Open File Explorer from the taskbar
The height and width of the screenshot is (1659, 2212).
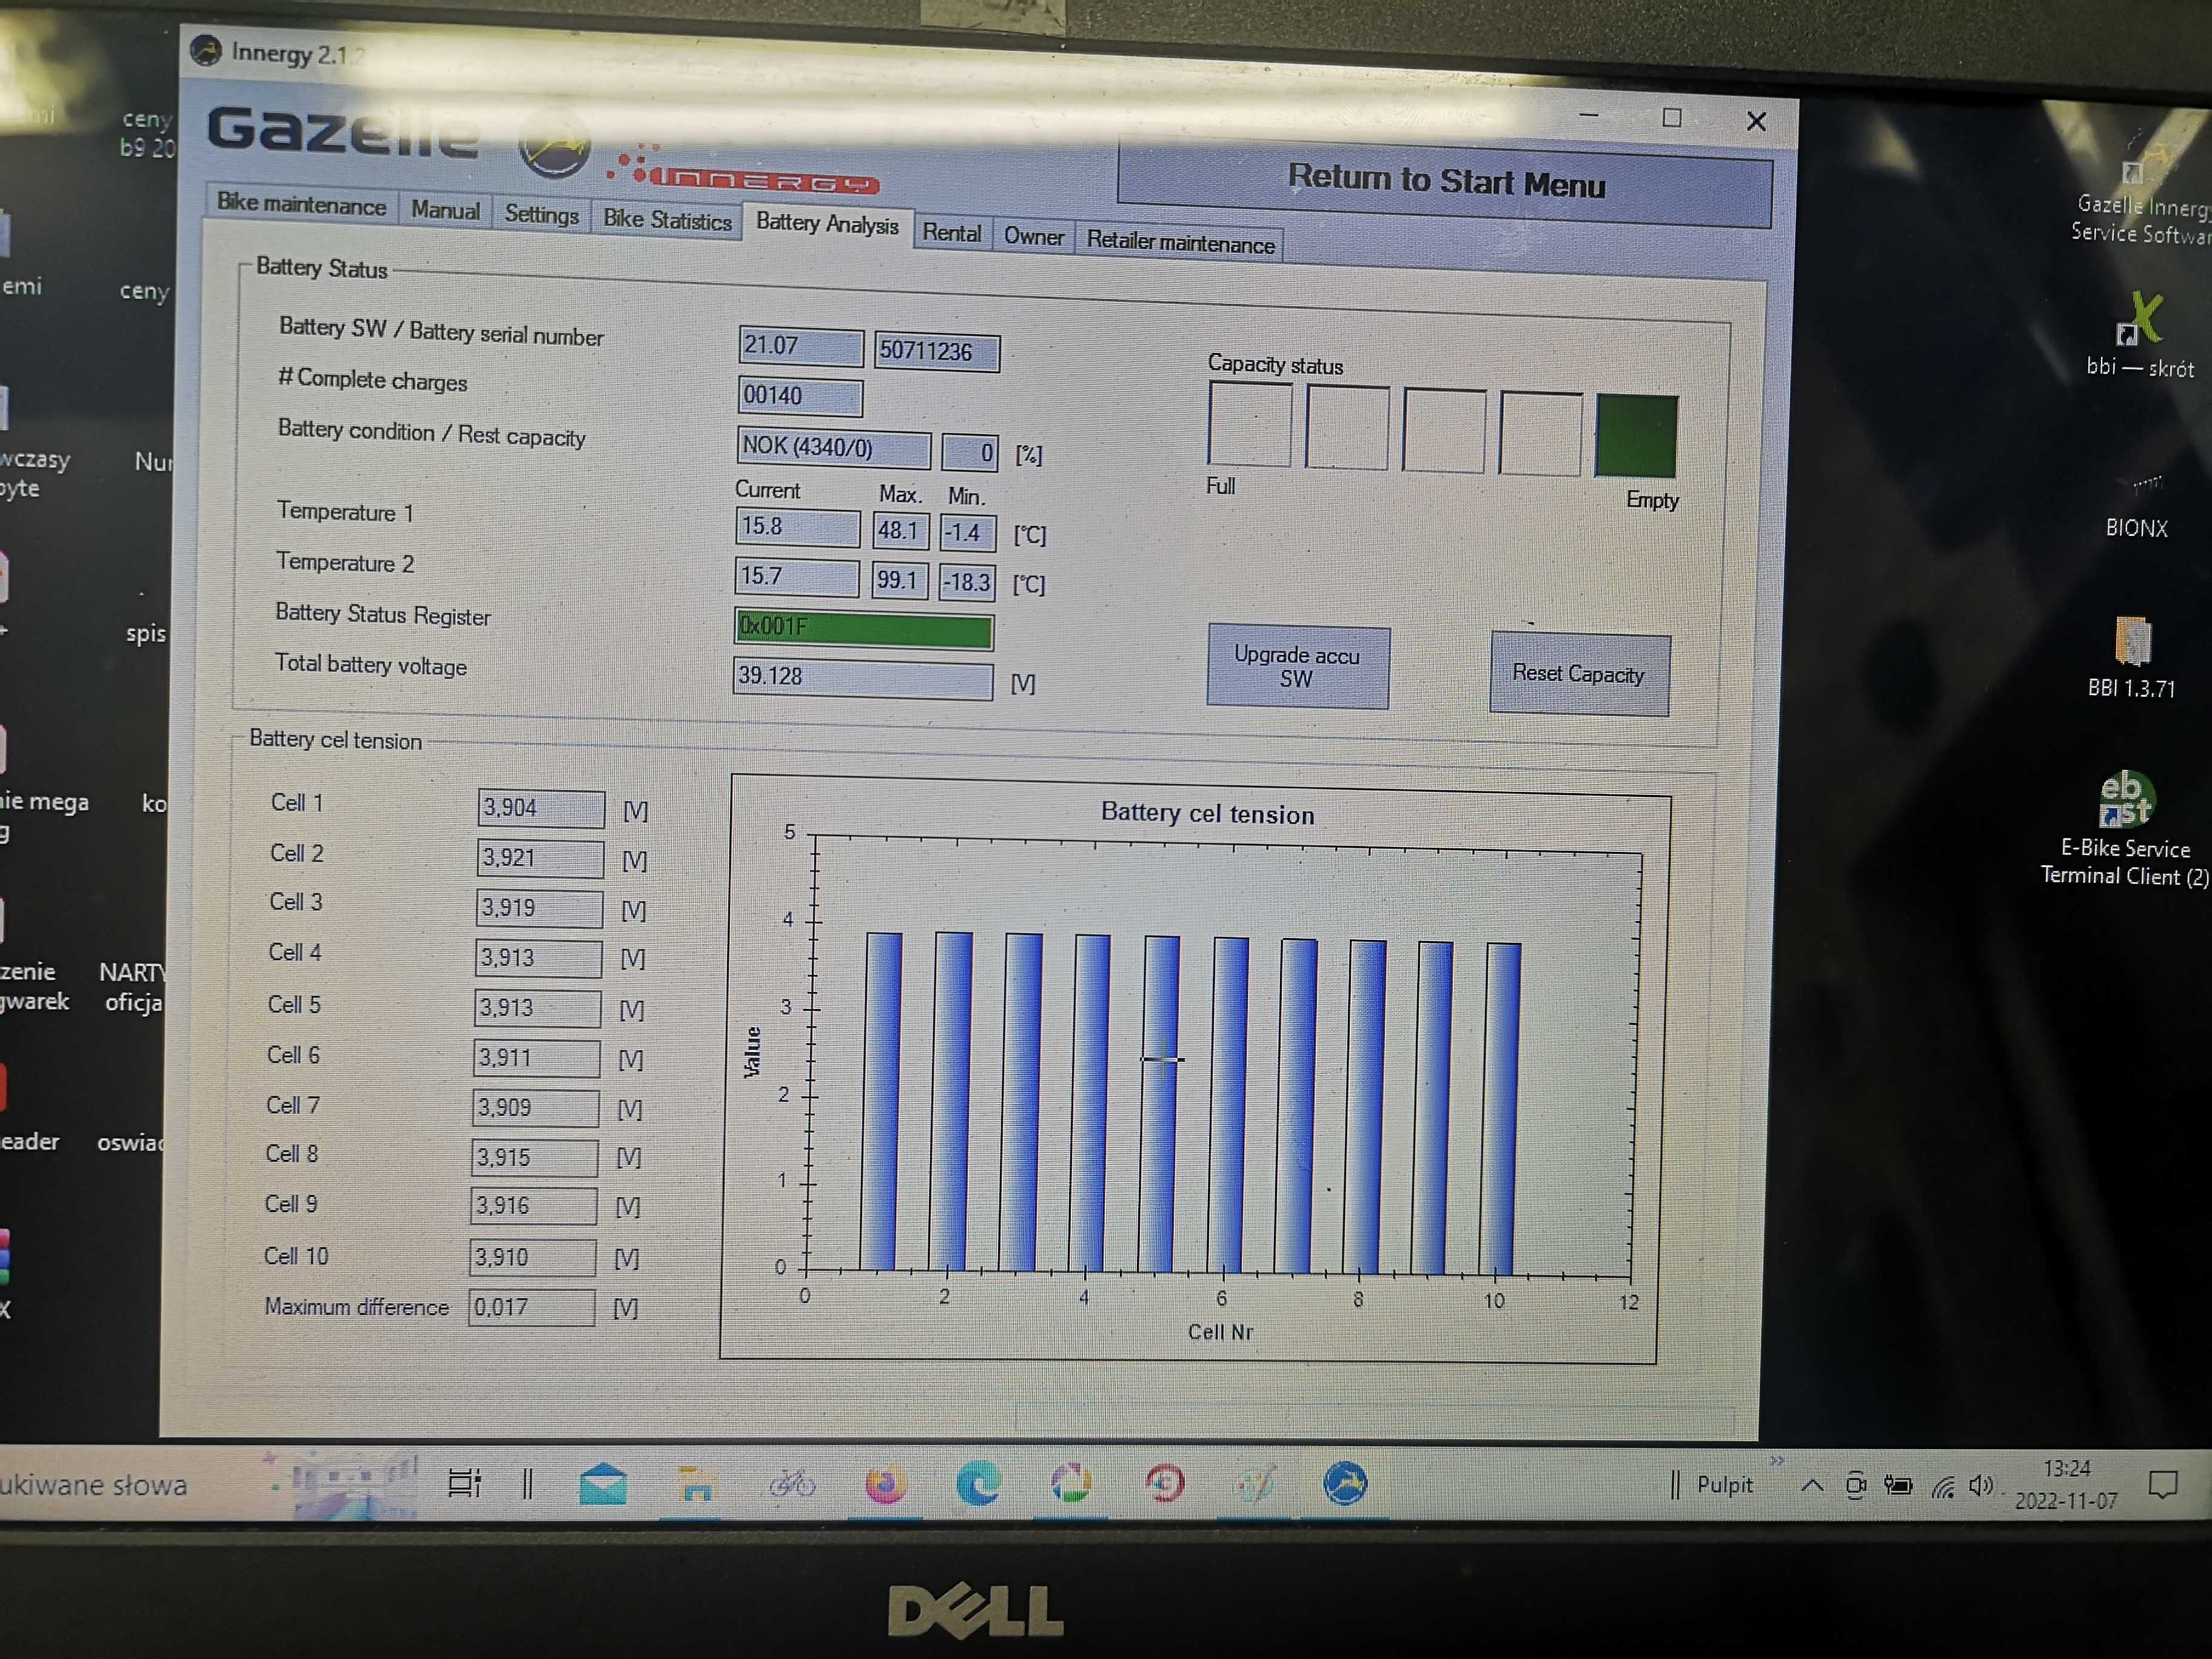(x=696, y=1484)
